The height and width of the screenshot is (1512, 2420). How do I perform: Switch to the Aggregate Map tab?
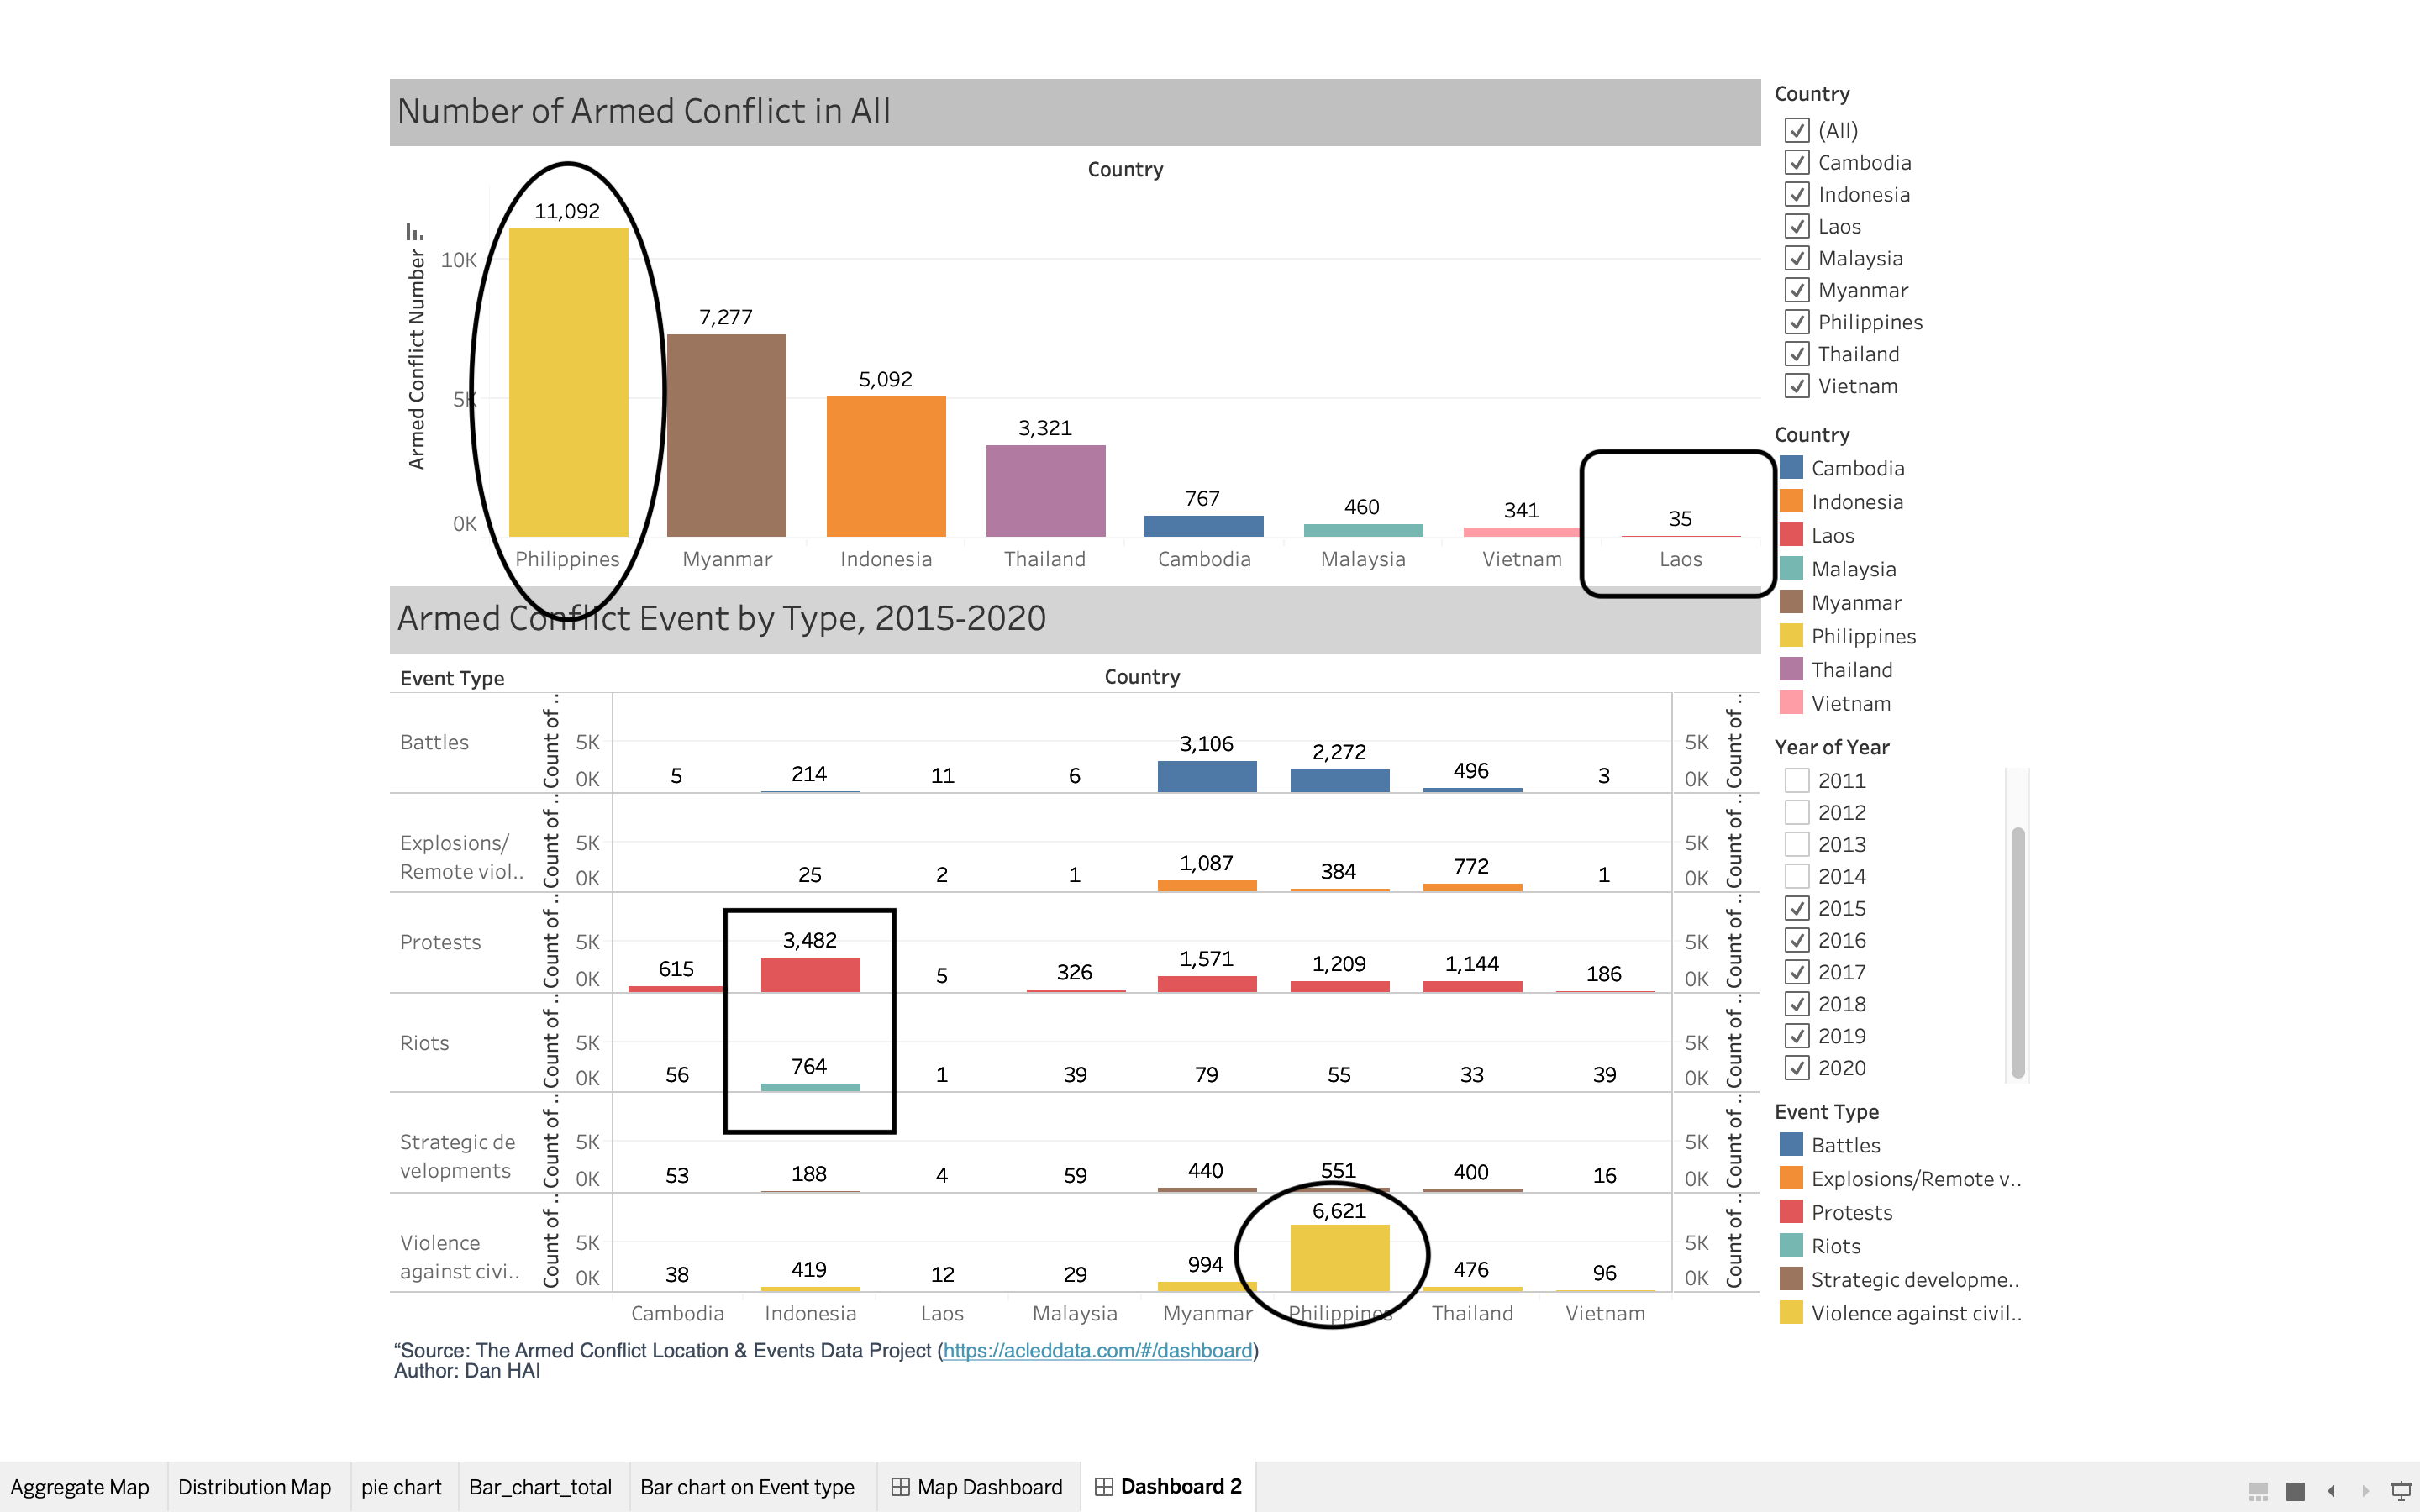(80, 1487)
